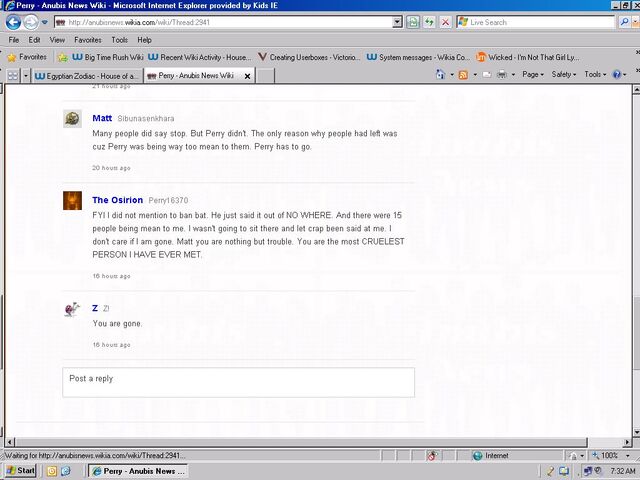Open the Edit menu

click(x=34, y=40)
